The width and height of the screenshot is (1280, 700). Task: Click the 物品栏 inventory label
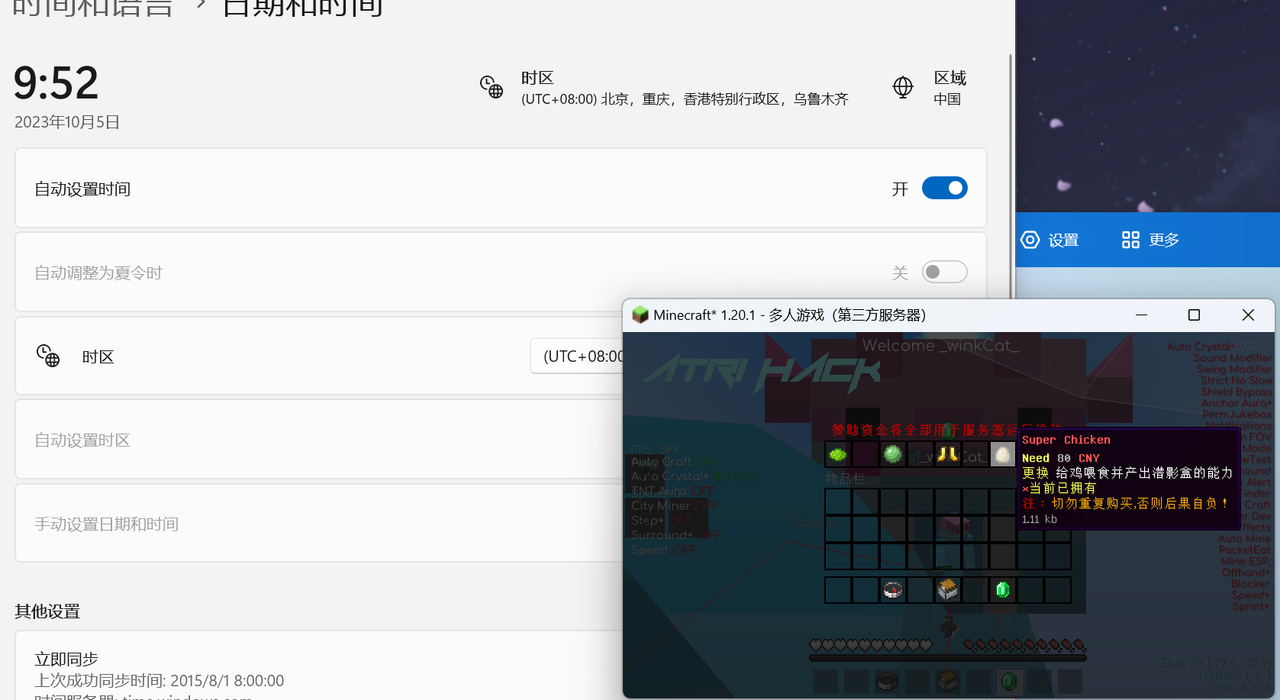[845, 480]
